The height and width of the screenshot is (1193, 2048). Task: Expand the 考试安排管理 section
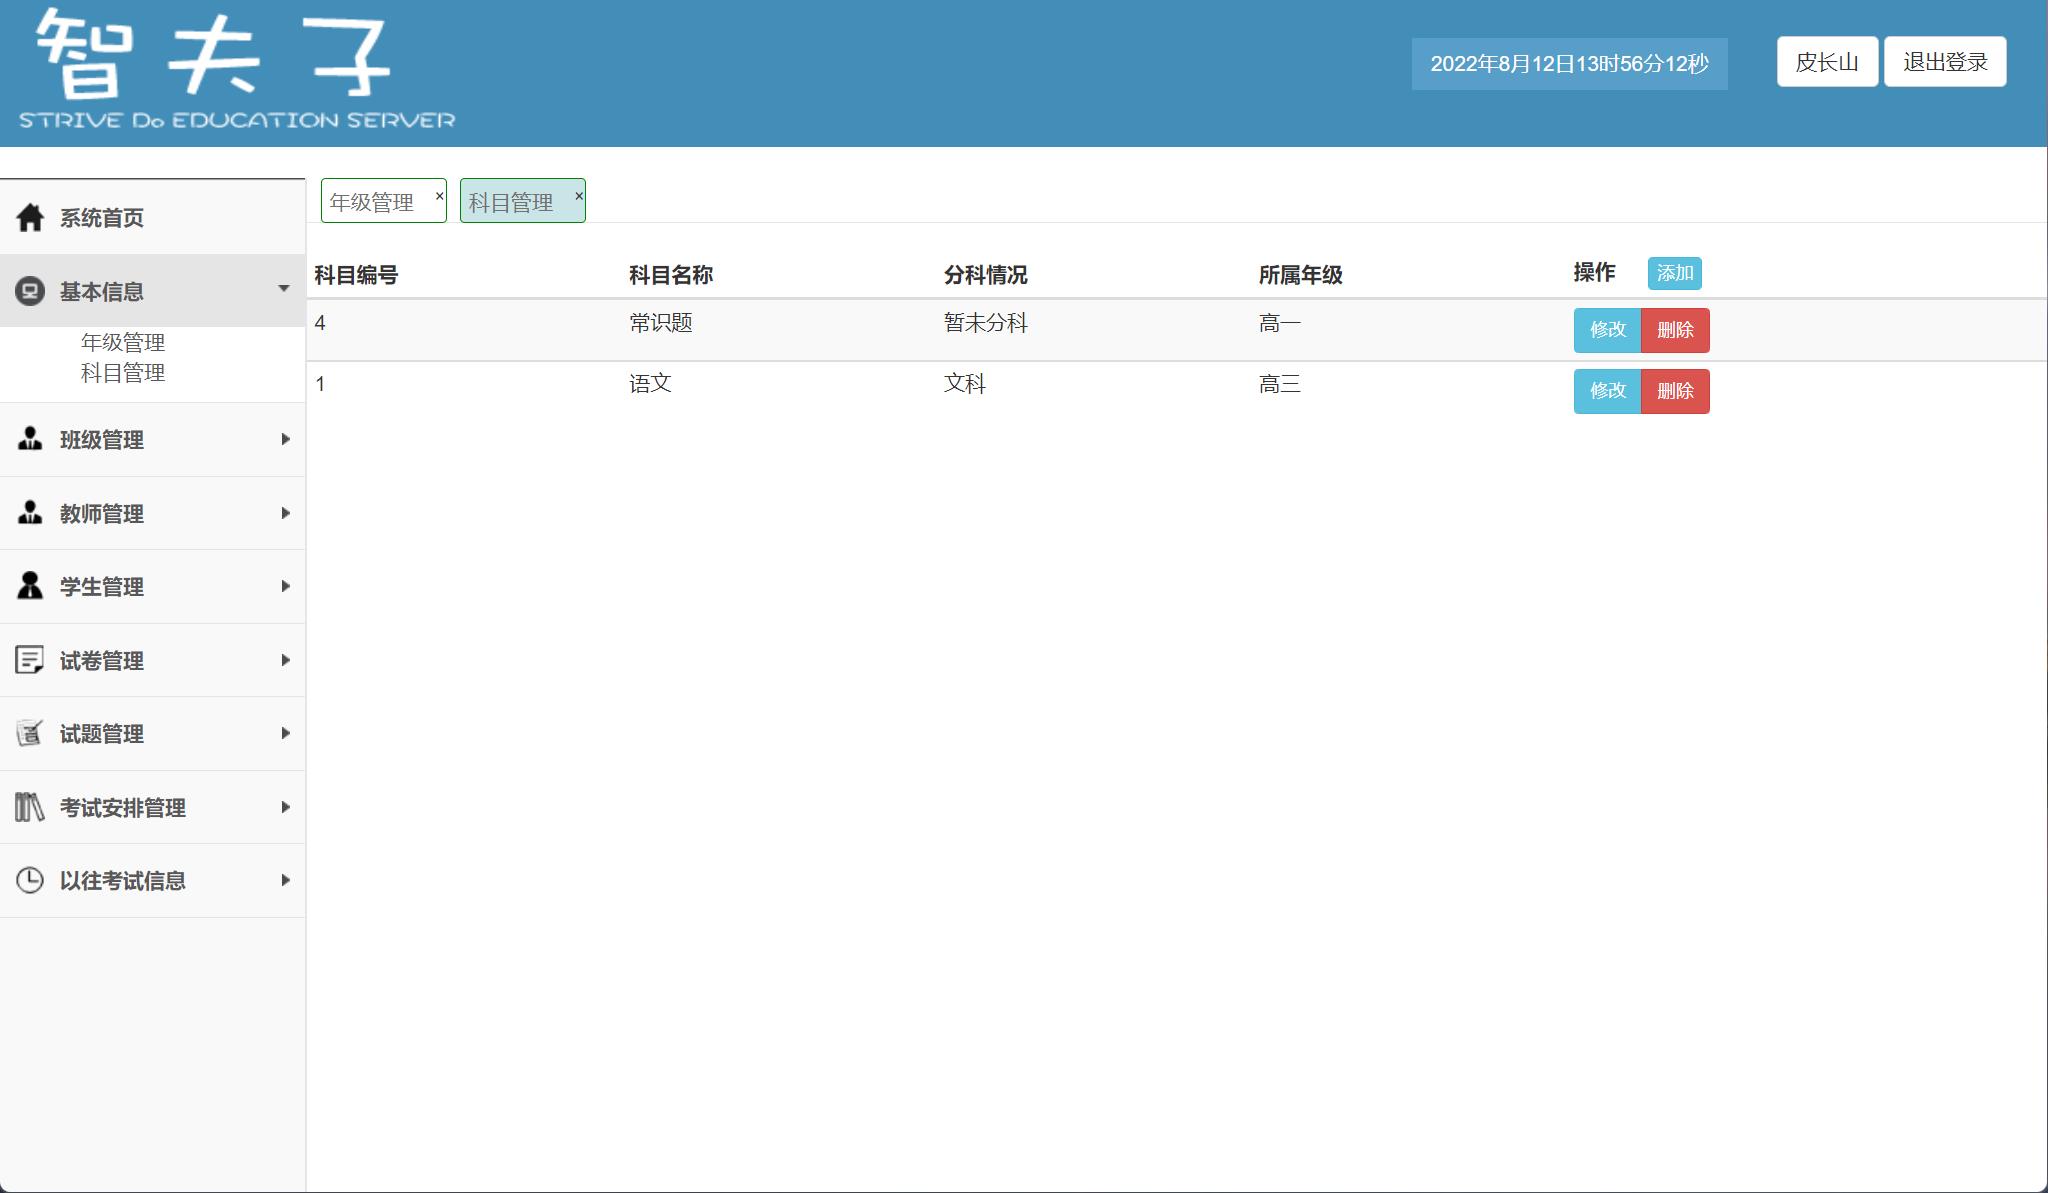tap(285, 806)
